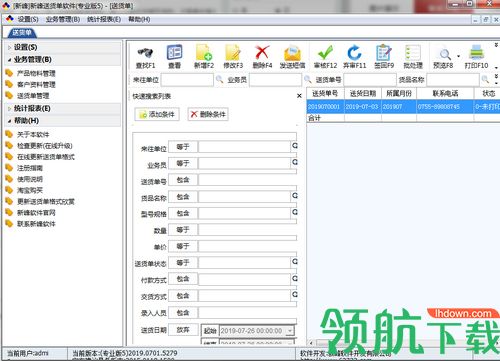Viewport: 500px width, 361px height.
Task: Print using the 打印F10 printer icon
Action: click(x=477, y=53)
